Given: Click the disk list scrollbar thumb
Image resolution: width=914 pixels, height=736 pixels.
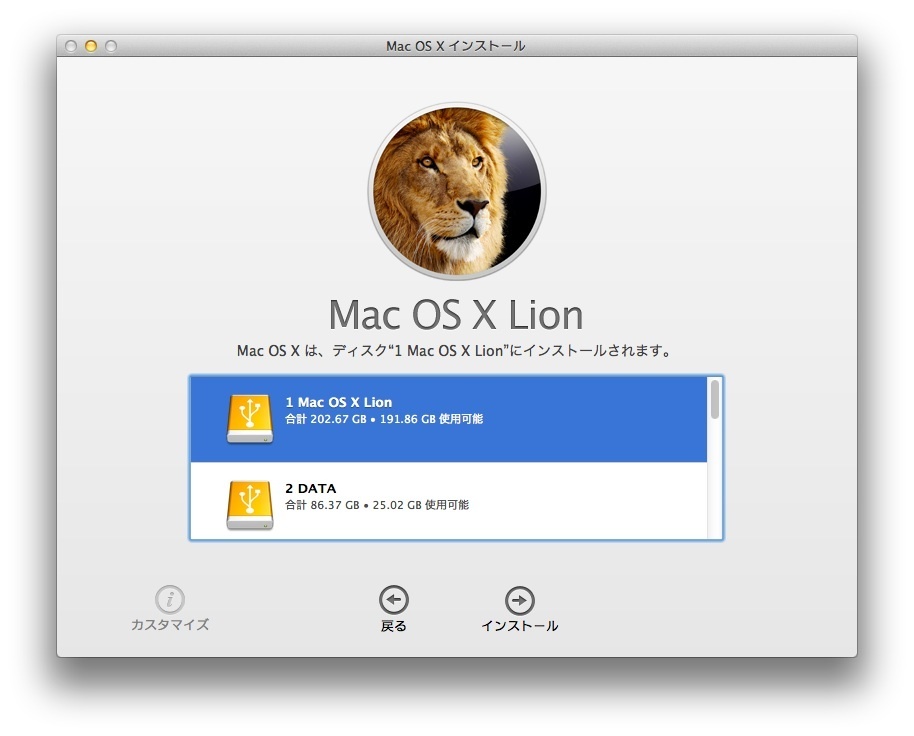Looking at the screenshot, I should 714,399.
